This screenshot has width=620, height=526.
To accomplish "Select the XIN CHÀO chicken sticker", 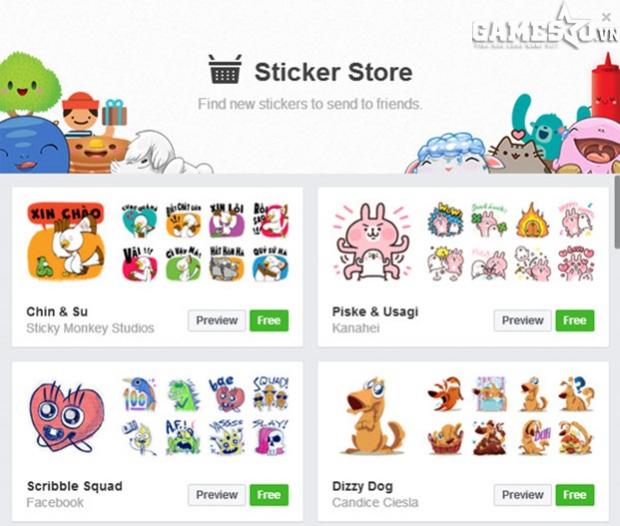I will click(x=66, y=240).
